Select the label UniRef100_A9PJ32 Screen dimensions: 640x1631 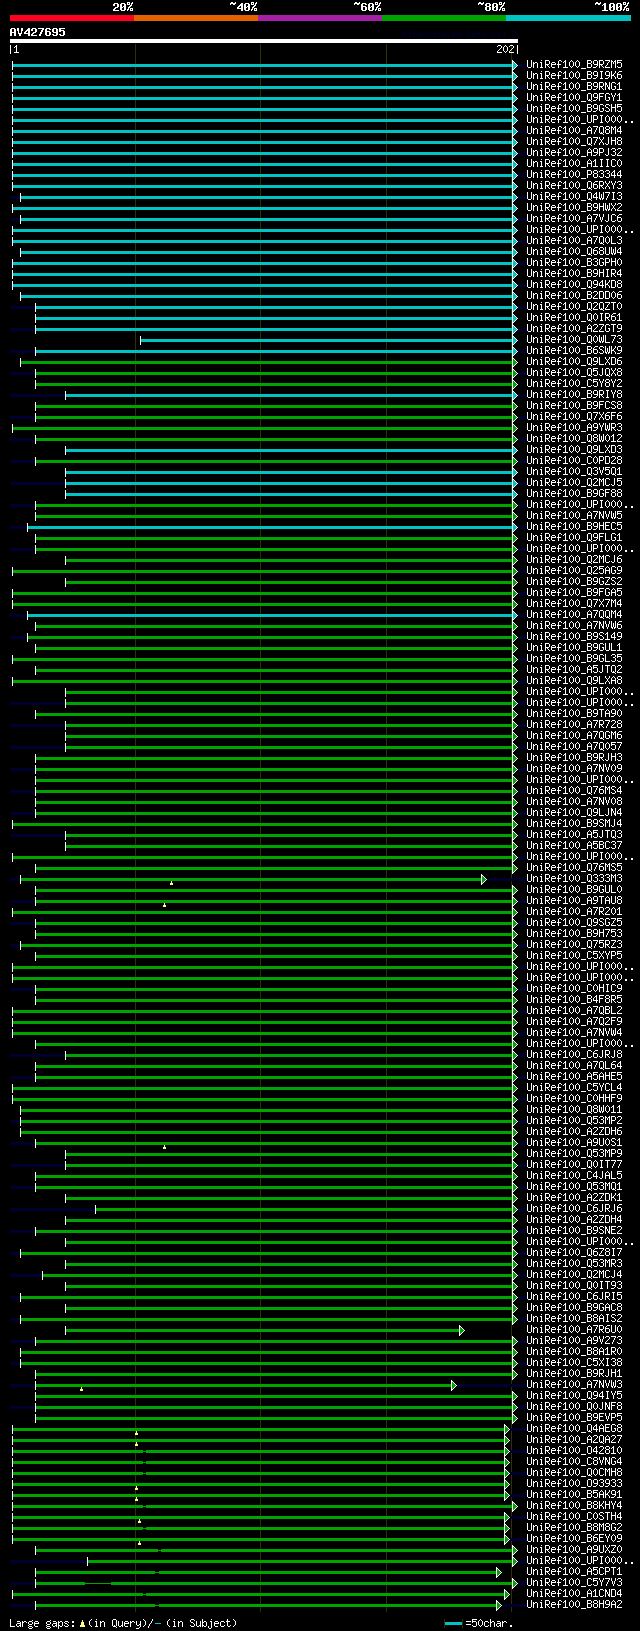pyautogui.click(x=574, y=153)
